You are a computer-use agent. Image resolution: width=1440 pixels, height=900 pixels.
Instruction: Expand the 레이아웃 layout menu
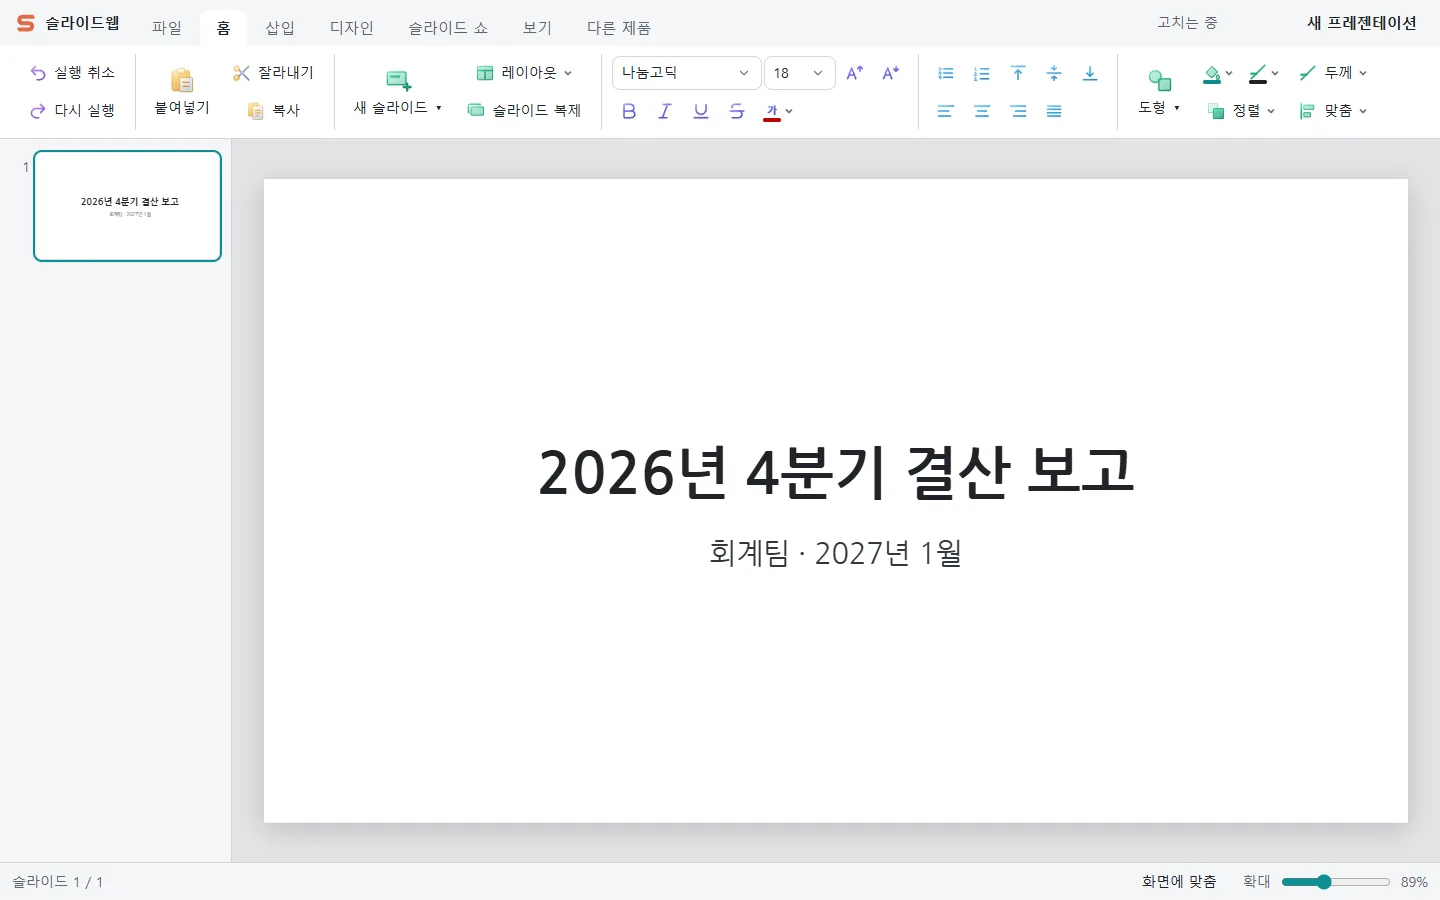point(524,73)
